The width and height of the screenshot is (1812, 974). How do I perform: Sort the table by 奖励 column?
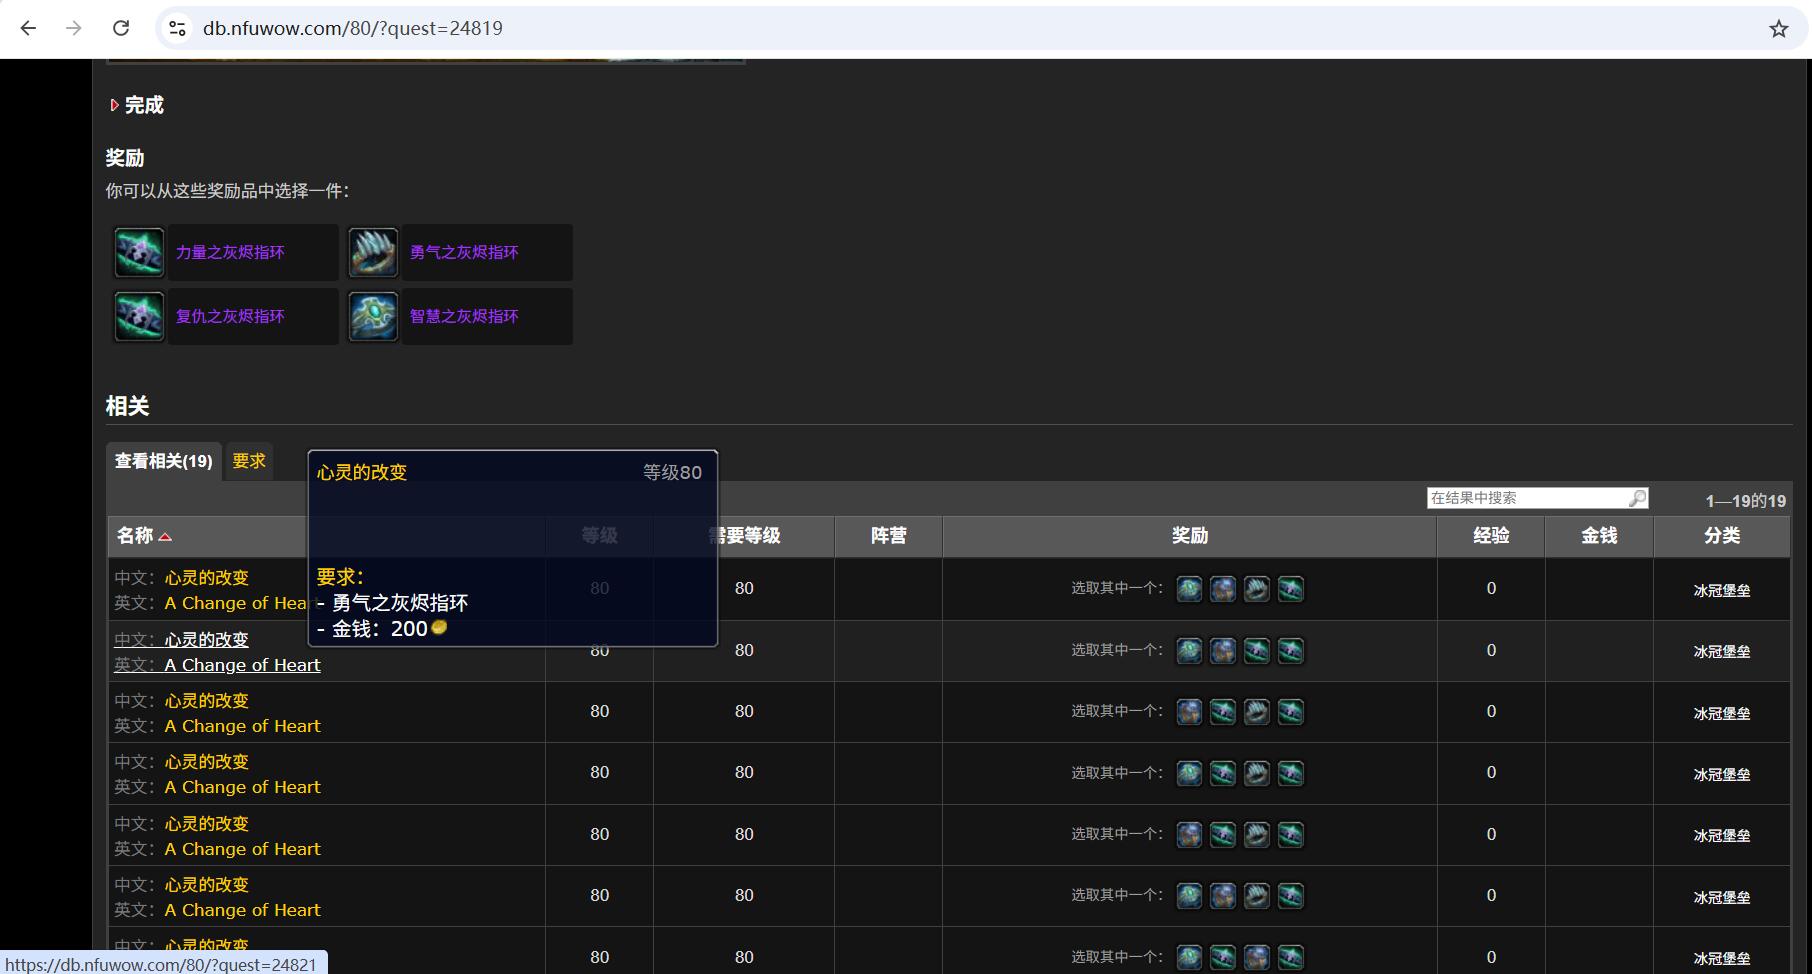click(1190, 536)
